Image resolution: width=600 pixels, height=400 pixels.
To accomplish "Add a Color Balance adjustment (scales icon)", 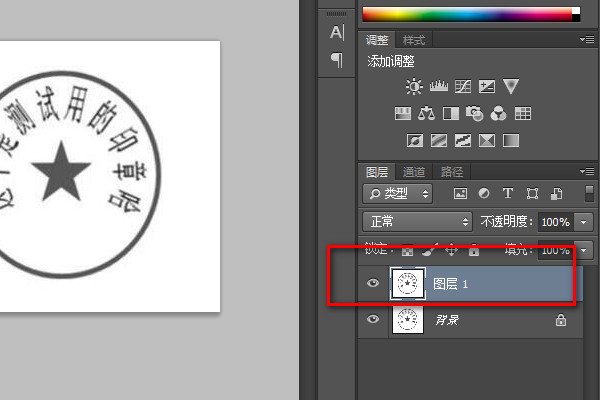I will tap(426, 114).
